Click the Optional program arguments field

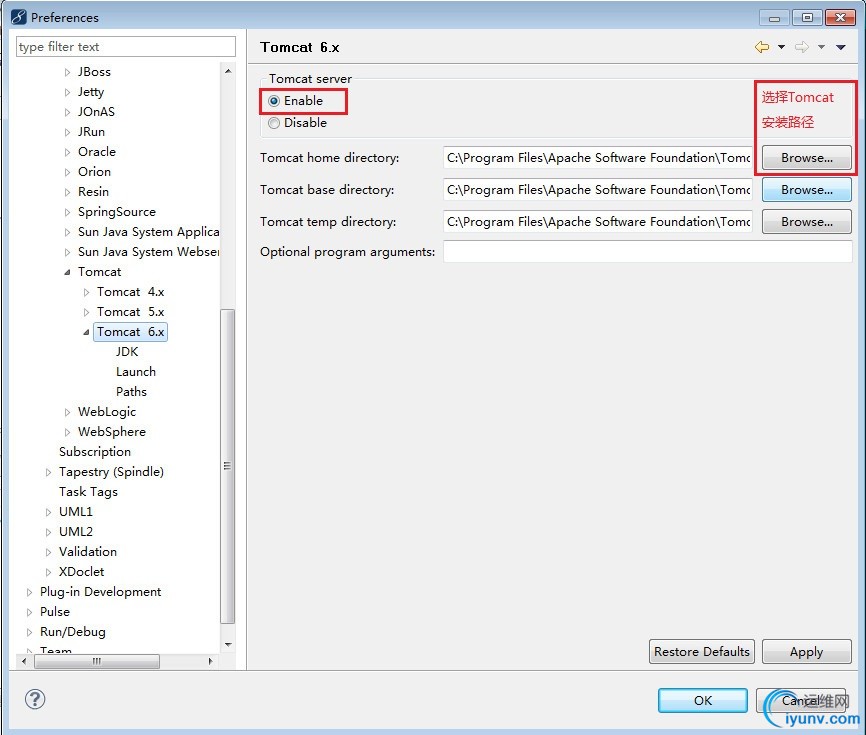(x=647, y=252)
